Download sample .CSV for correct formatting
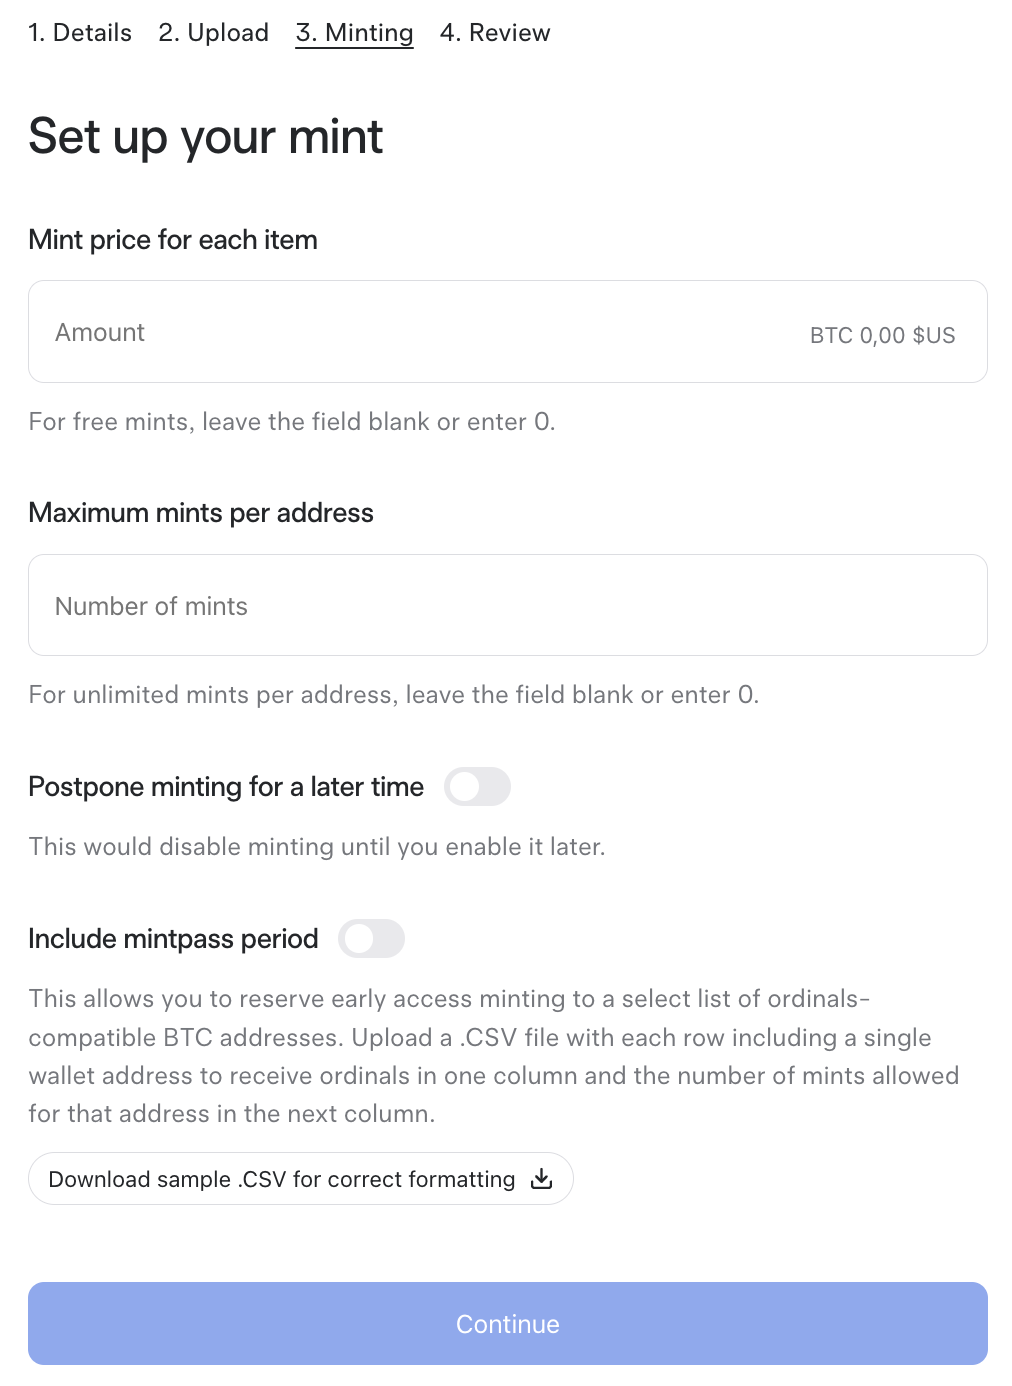This screenshot has height=1386, width=1012. tap(301, 1179)
